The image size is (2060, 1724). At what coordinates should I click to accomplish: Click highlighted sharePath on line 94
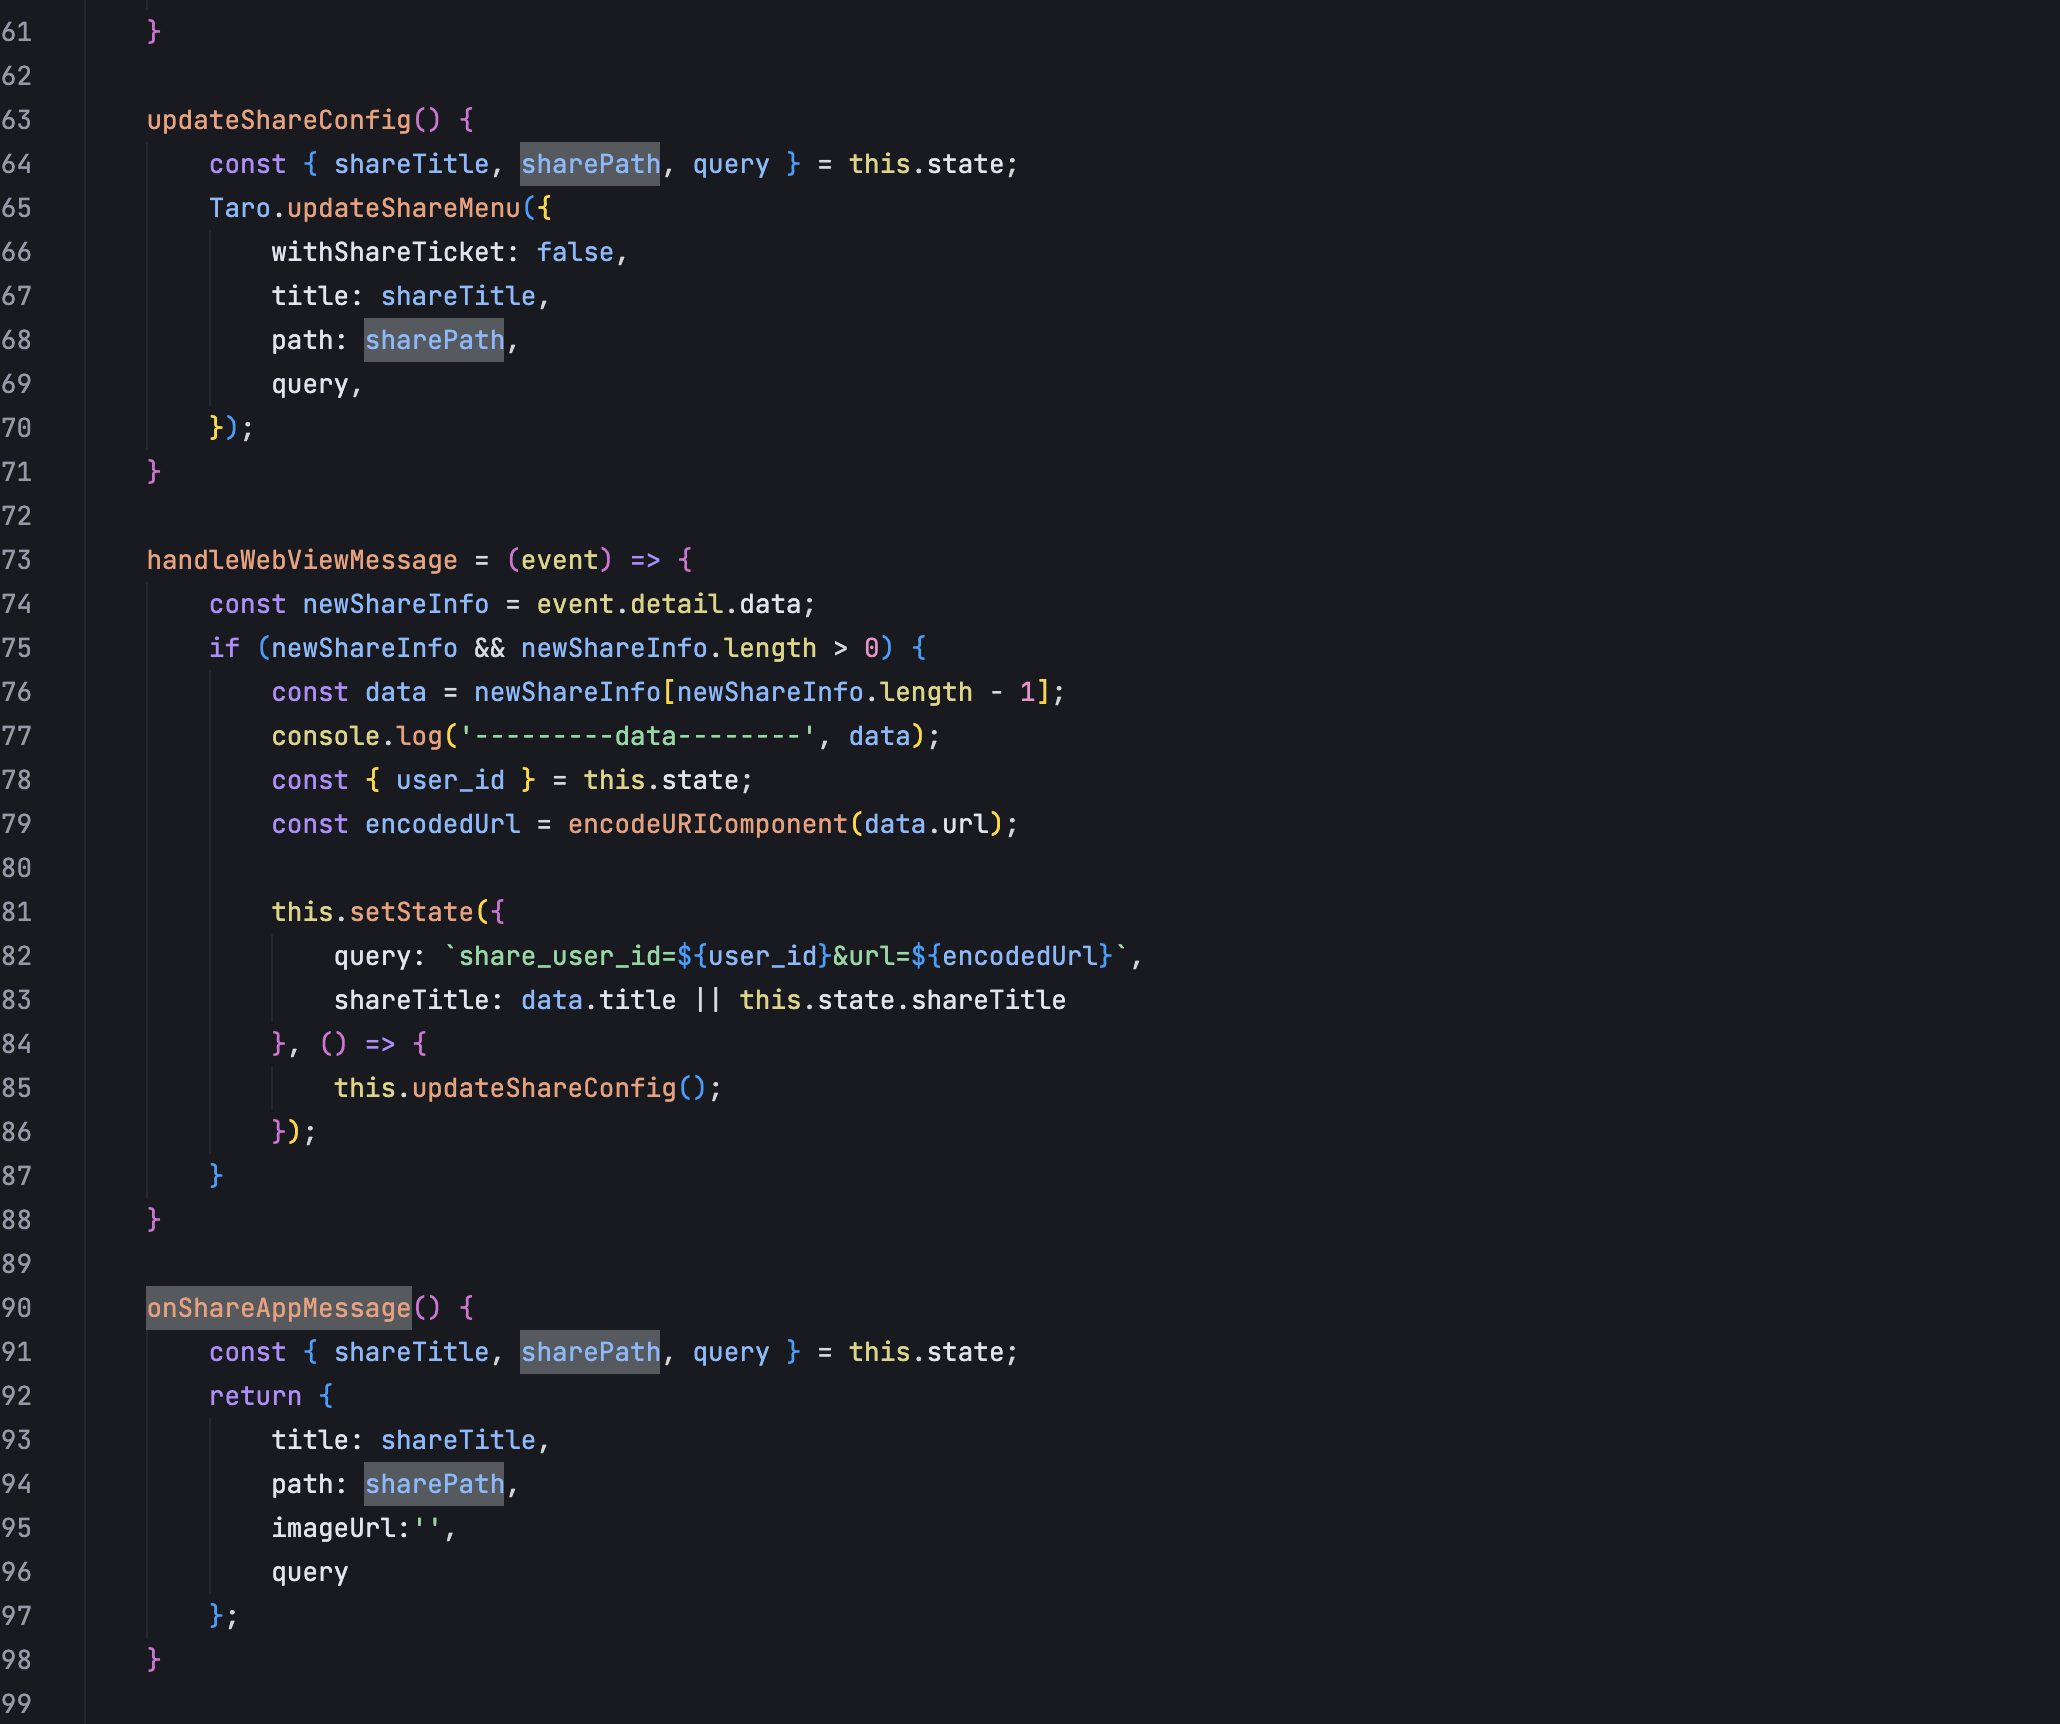pyautogui.click(x=434, y=1484)
